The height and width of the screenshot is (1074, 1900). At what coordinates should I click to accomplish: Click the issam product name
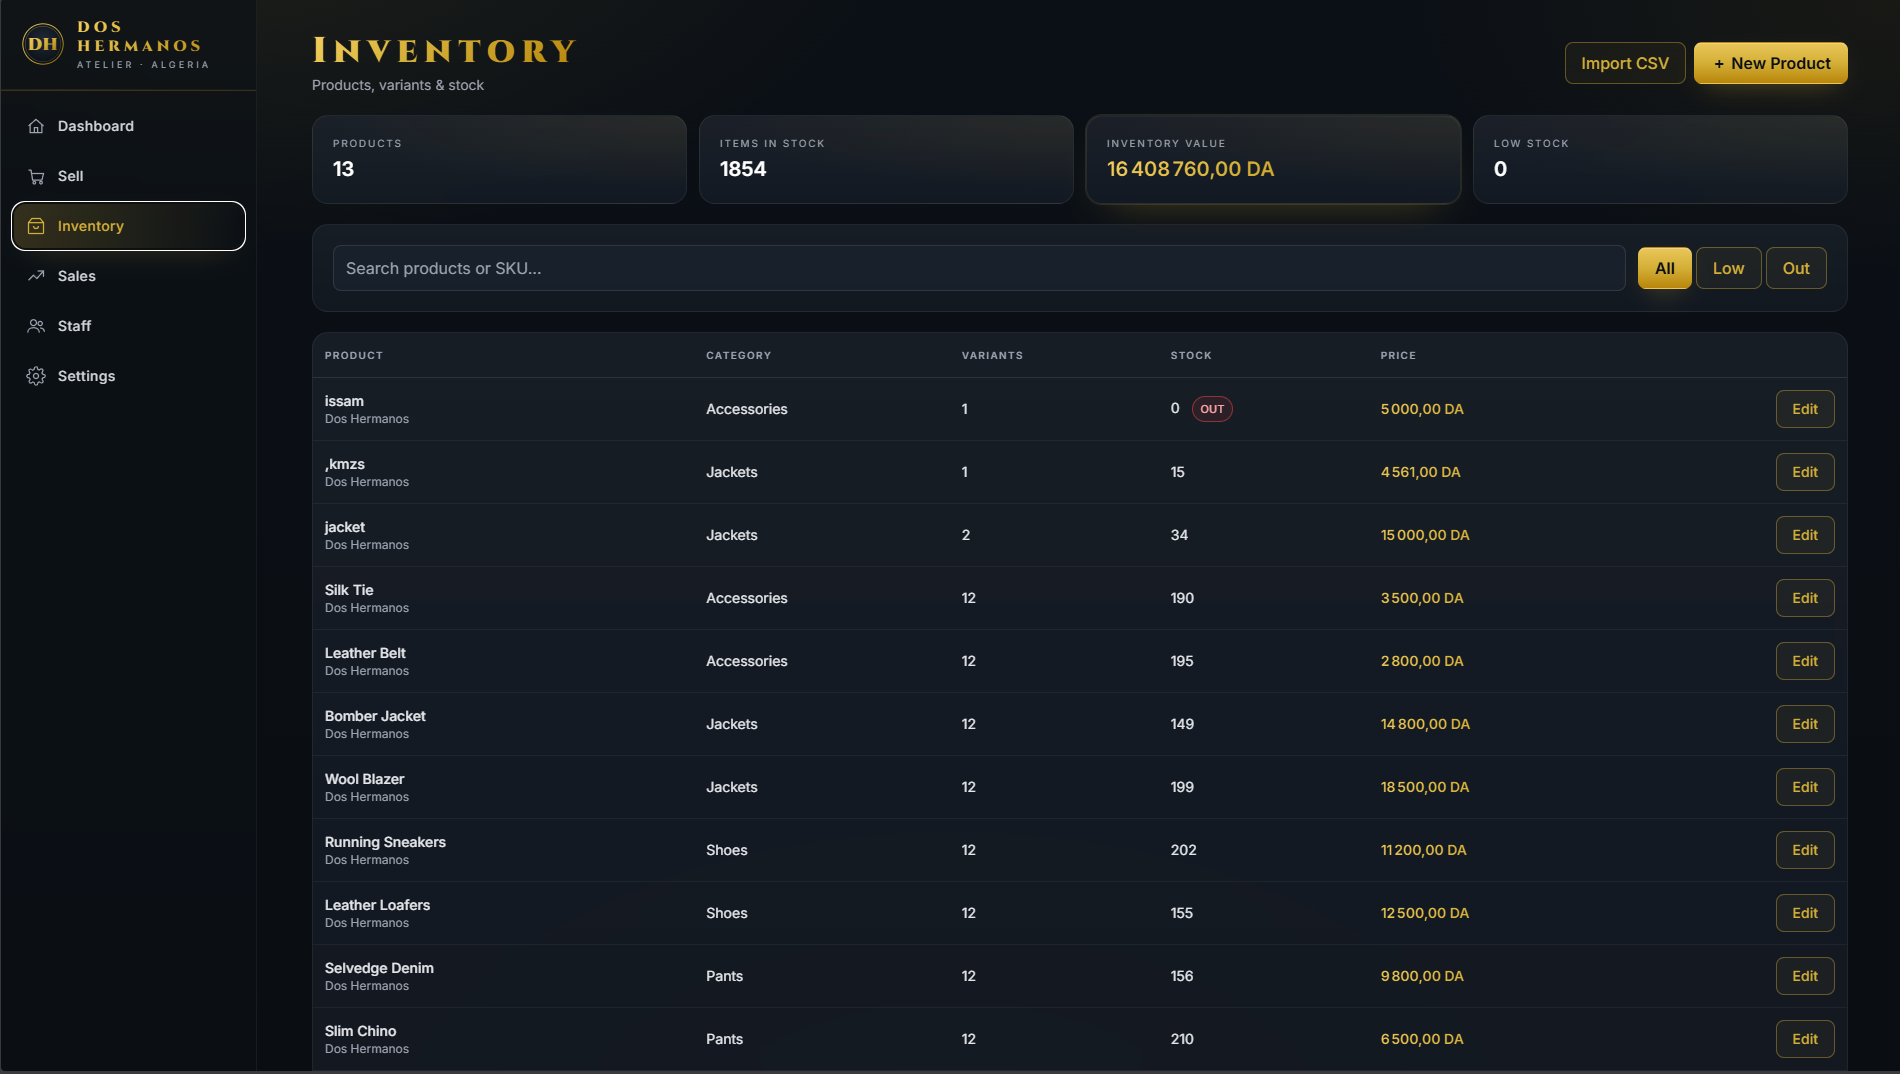344,401
